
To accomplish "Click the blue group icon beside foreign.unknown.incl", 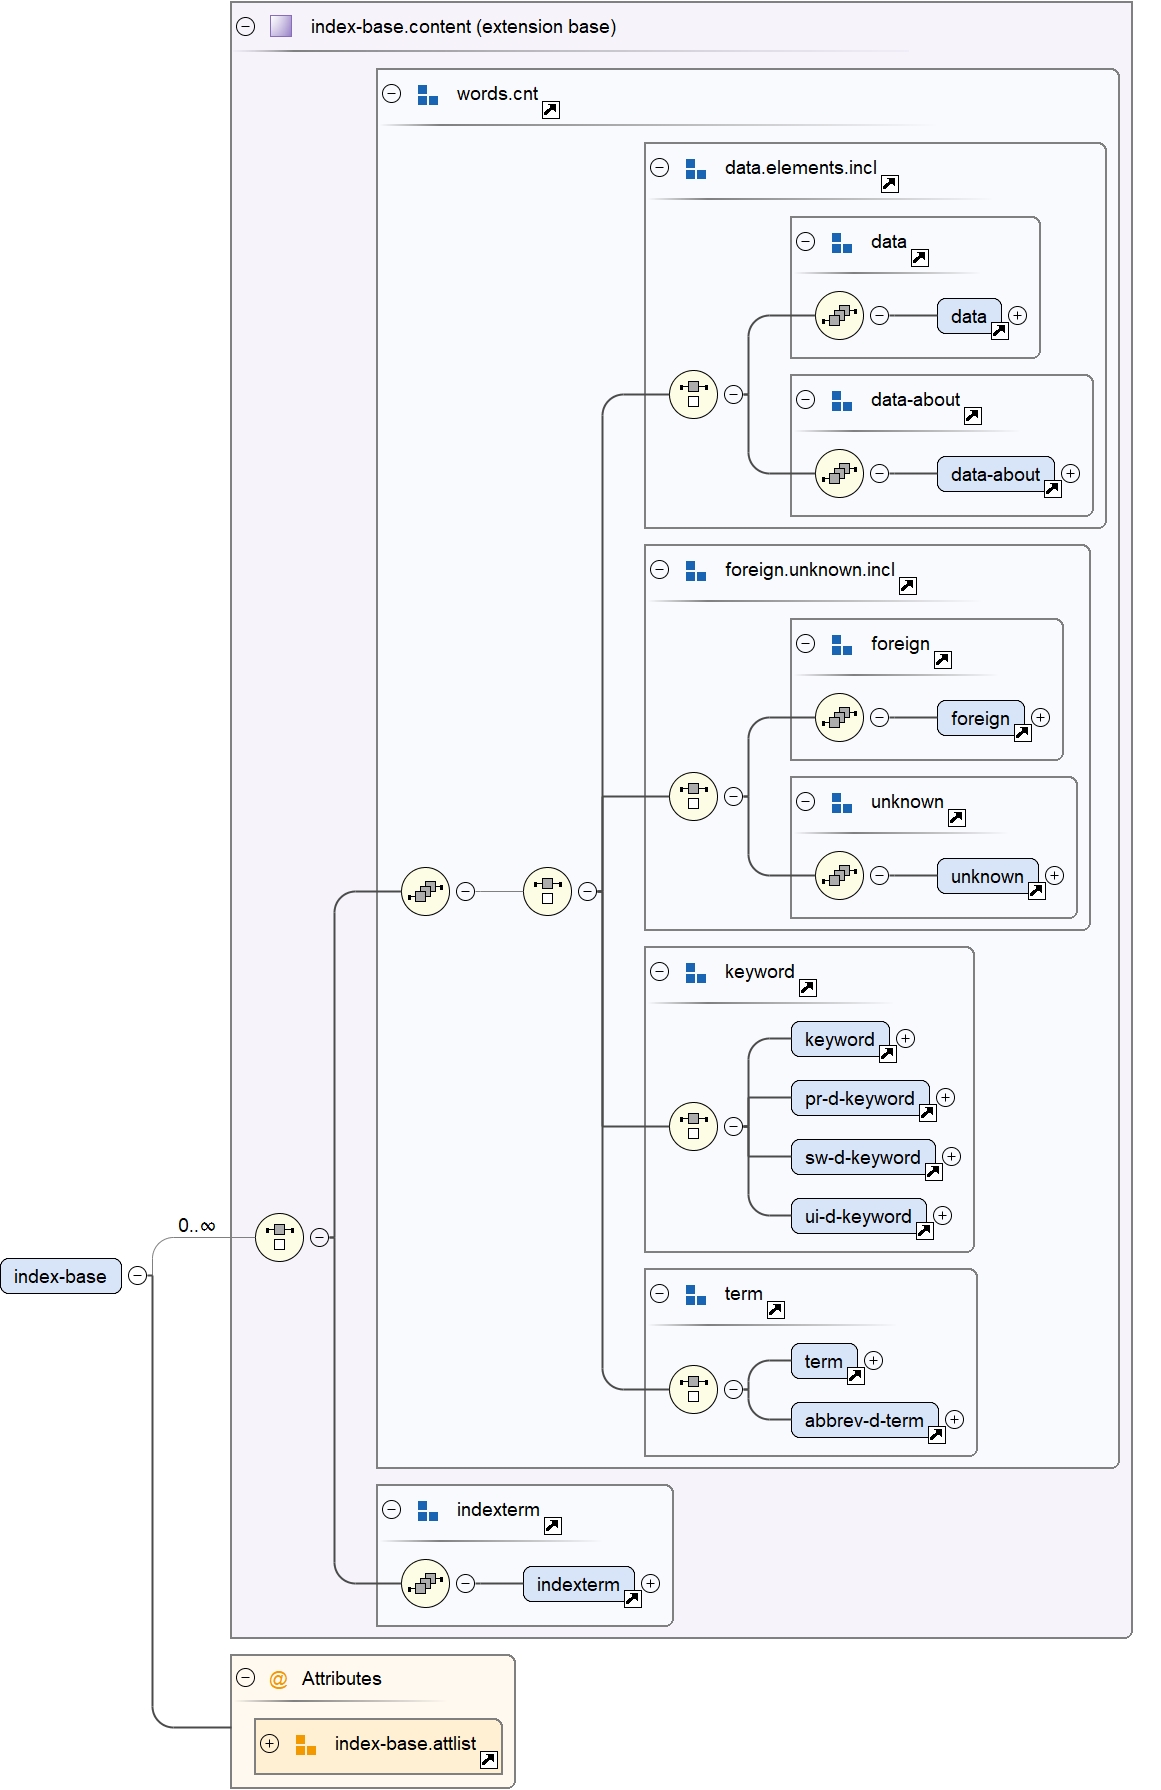I will (696, 571).
